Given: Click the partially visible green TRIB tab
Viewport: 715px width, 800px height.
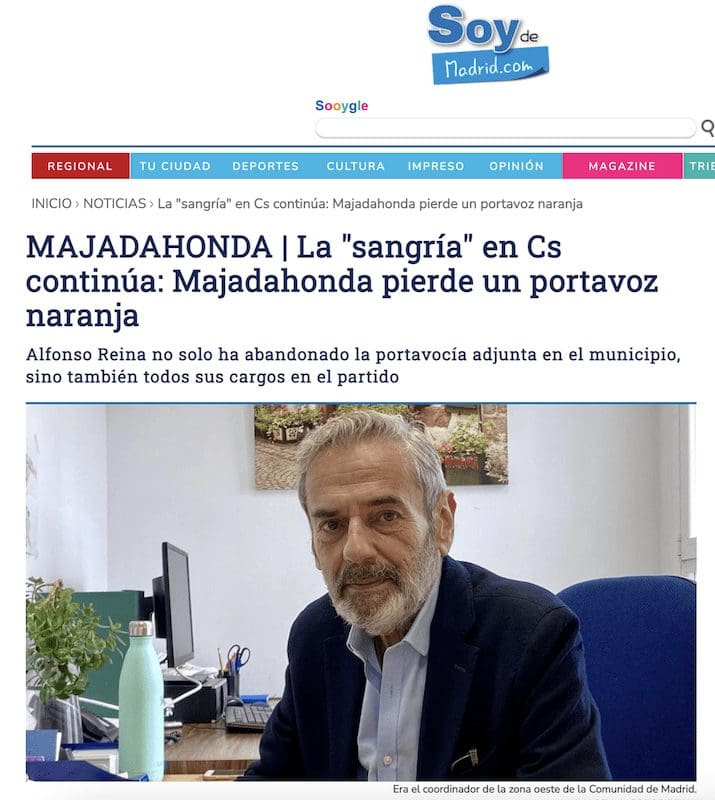Looking at the screenshot, I should pyautogui.click(x=700, y=166).
